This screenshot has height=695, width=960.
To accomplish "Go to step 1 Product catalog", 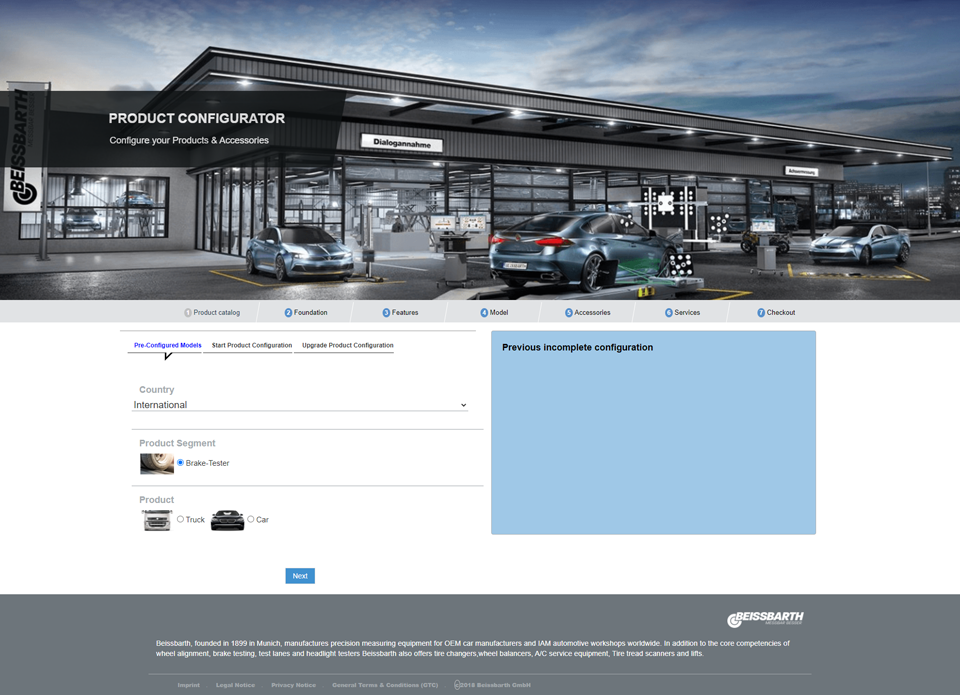I will pos(212,312).
